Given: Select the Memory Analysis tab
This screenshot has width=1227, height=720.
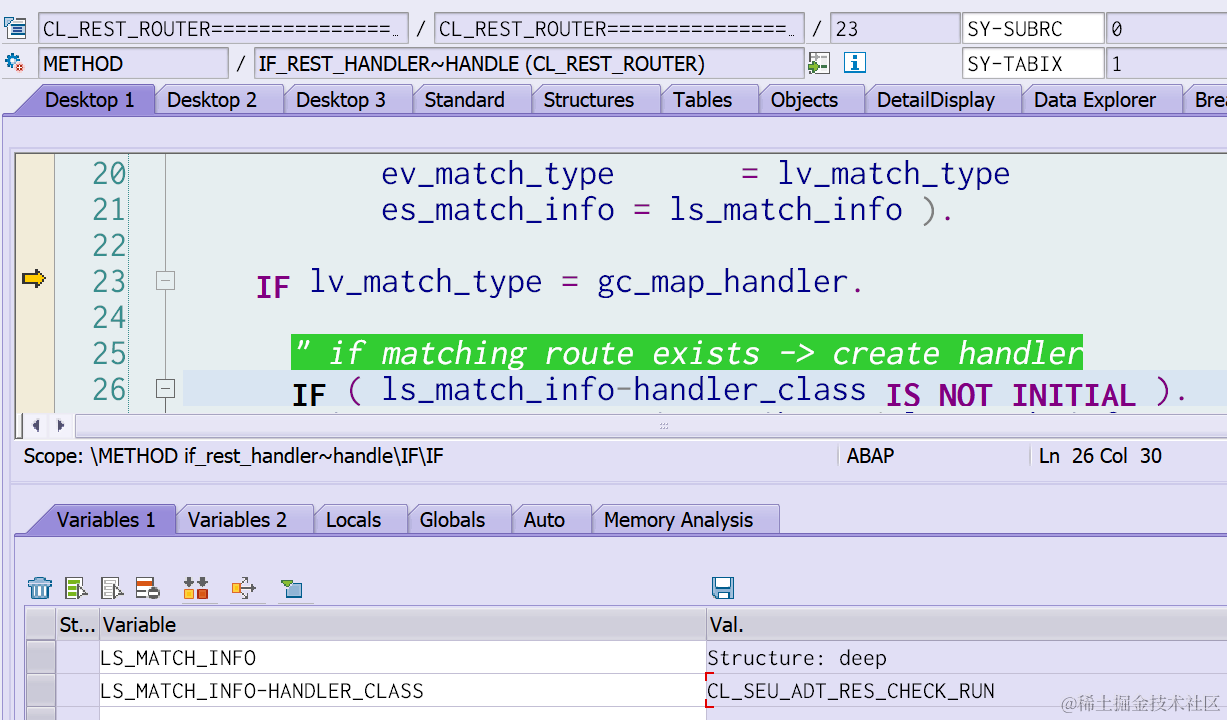Looking at the screenshot, I should click(x=679, y=520).
